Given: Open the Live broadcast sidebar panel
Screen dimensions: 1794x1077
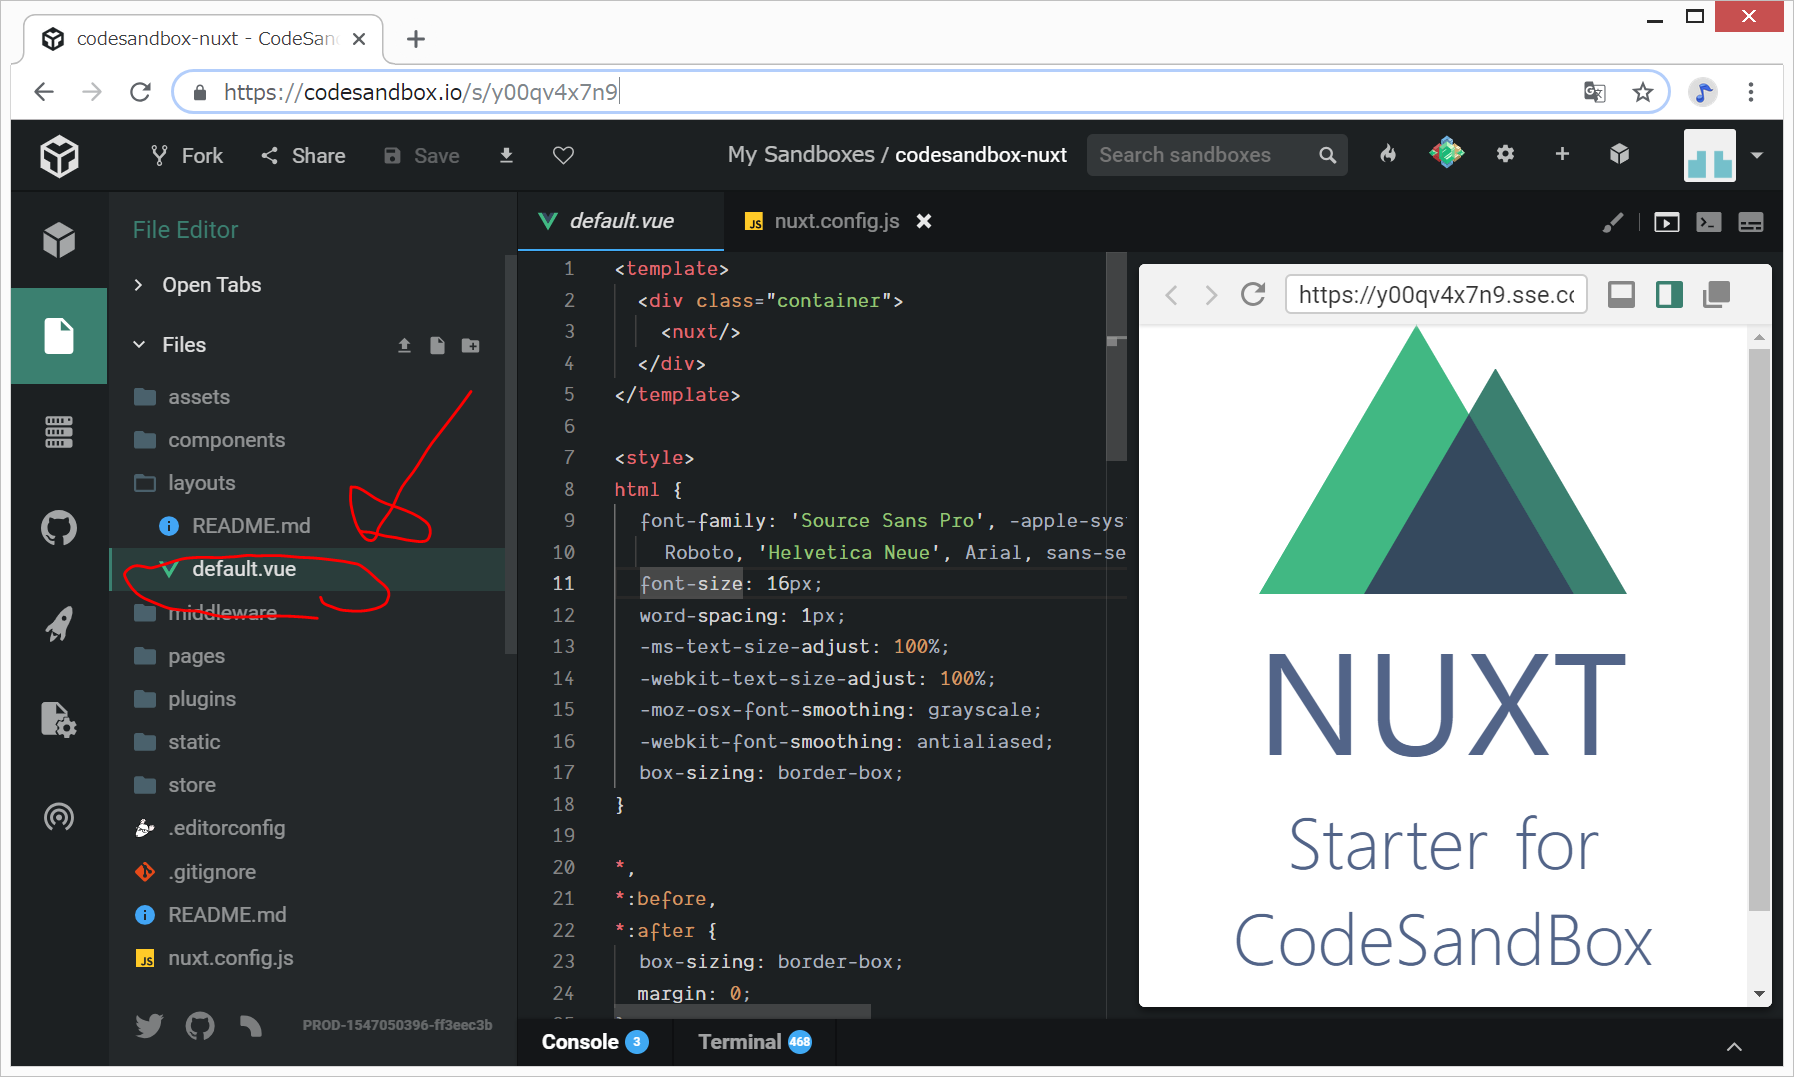Looking at the screenshot, I should pyautogui.click(x=59, y=817).
